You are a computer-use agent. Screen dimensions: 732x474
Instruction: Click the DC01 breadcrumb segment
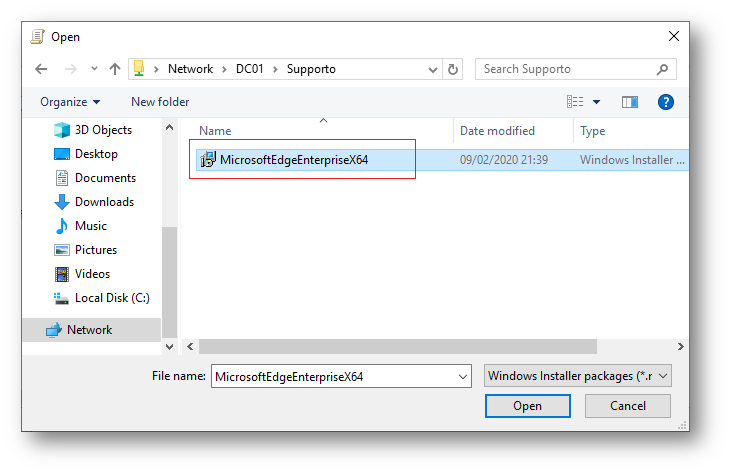click(250, 69)
